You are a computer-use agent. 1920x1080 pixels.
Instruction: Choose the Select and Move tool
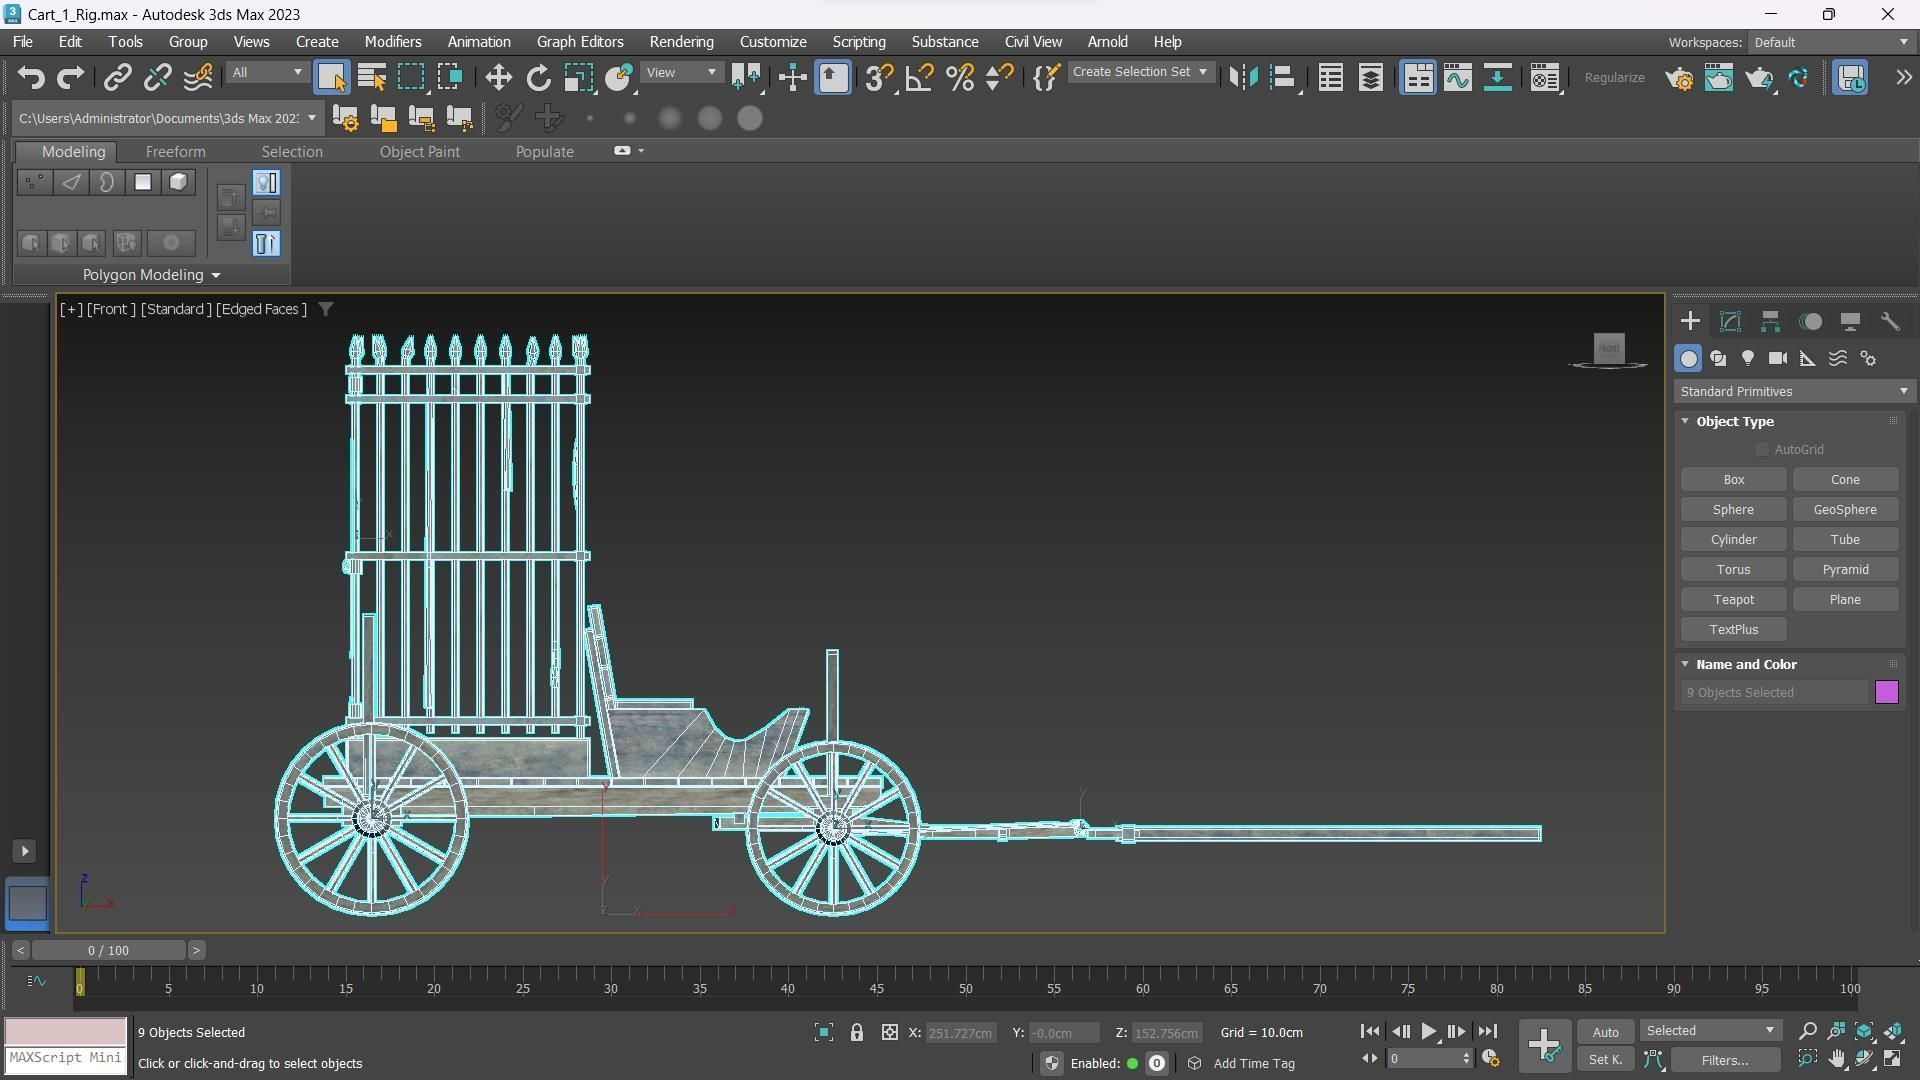[x=498, y=78]
